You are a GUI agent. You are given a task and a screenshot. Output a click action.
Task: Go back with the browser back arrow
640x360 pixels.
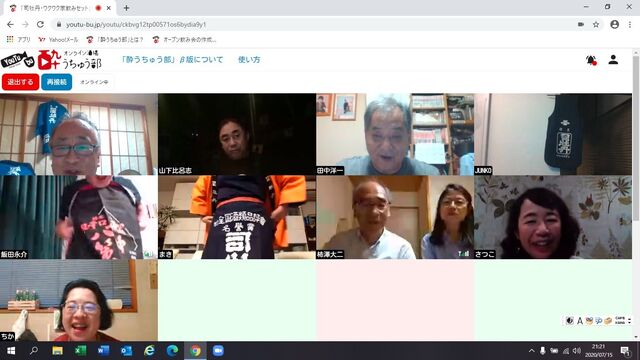[10, 24]
